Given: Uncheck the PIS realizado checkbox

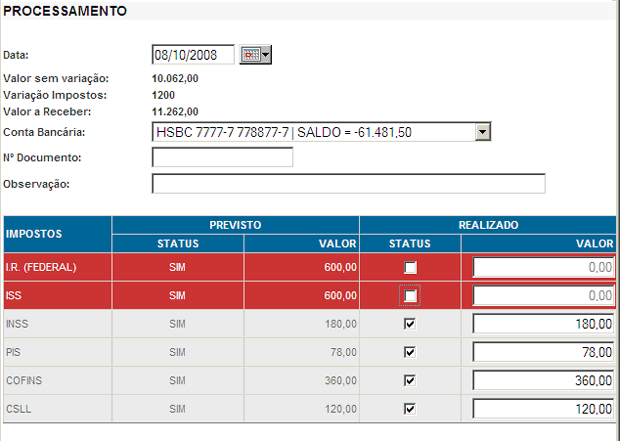Looking at the screenshot, I should [x=410, y=352].
